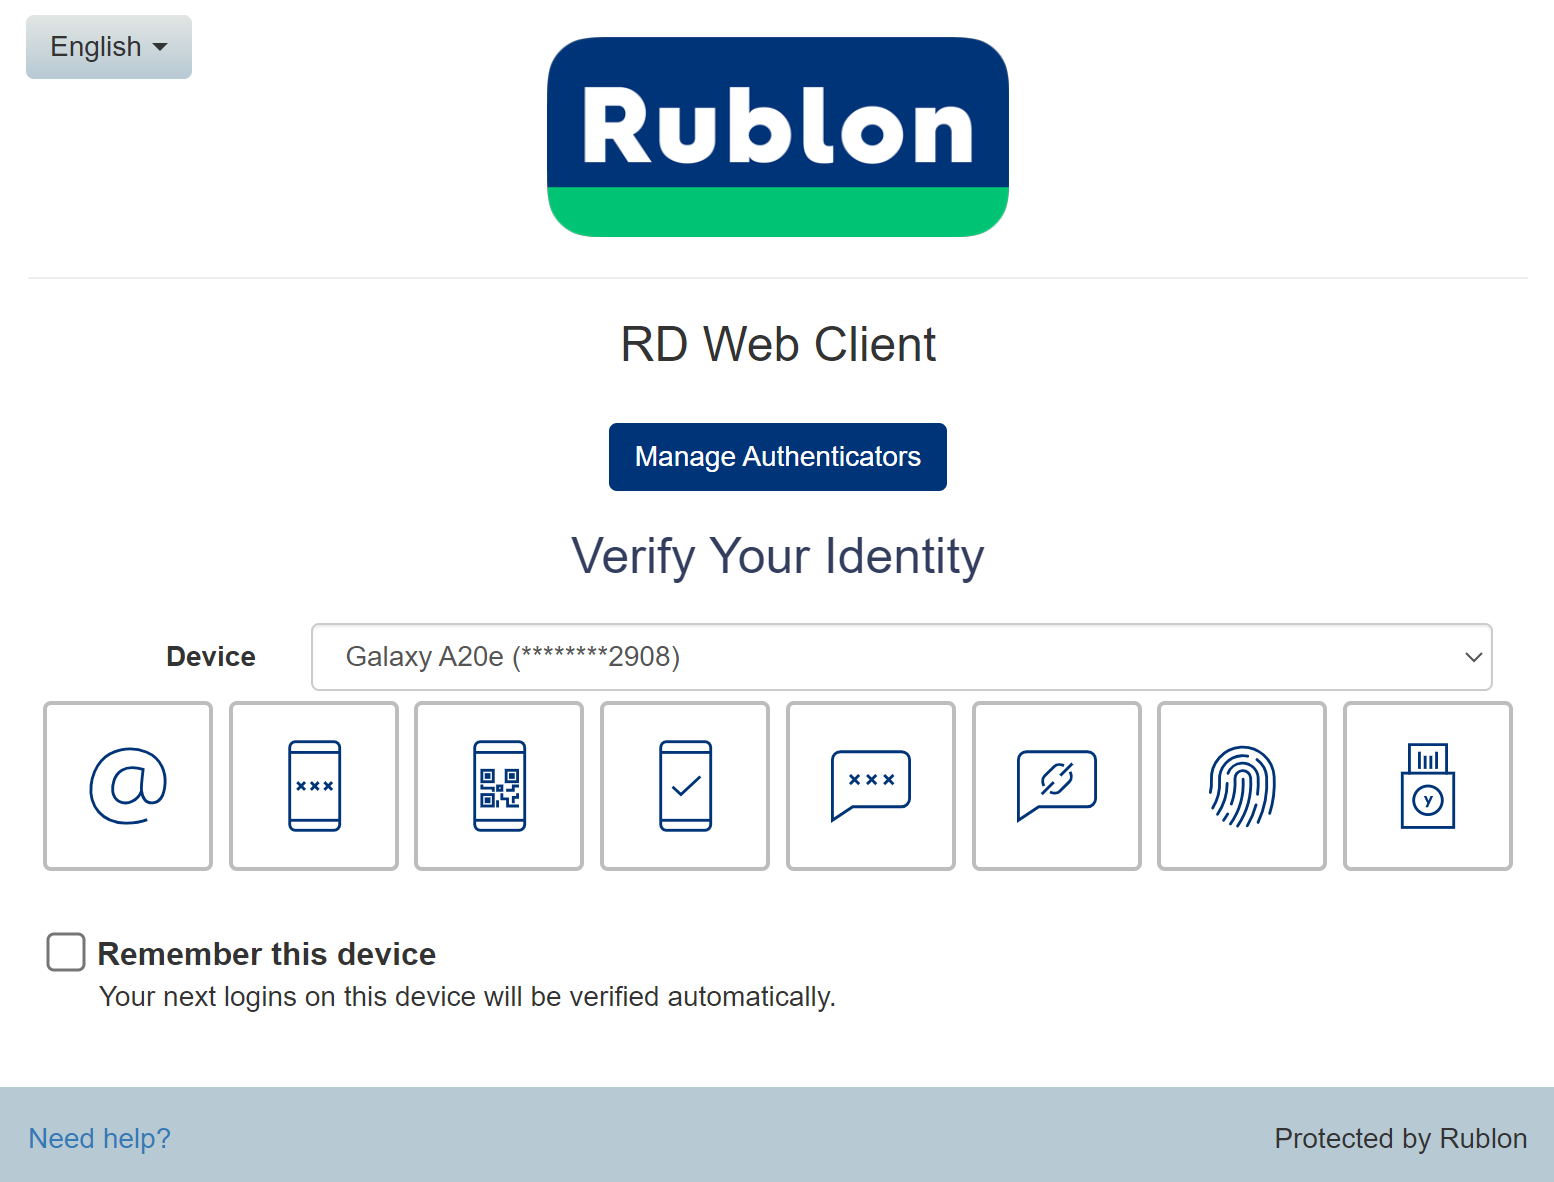Open the Galaxy A20e device selector chevron
Viewport: 1554px width, 1182px height.
(x=1473, y=657)
